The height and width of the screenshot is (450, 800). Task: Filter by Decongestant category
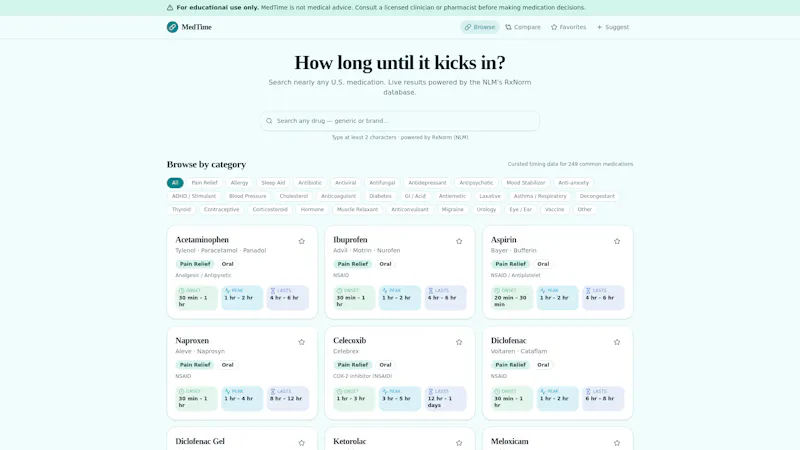(x=597, y=196)
